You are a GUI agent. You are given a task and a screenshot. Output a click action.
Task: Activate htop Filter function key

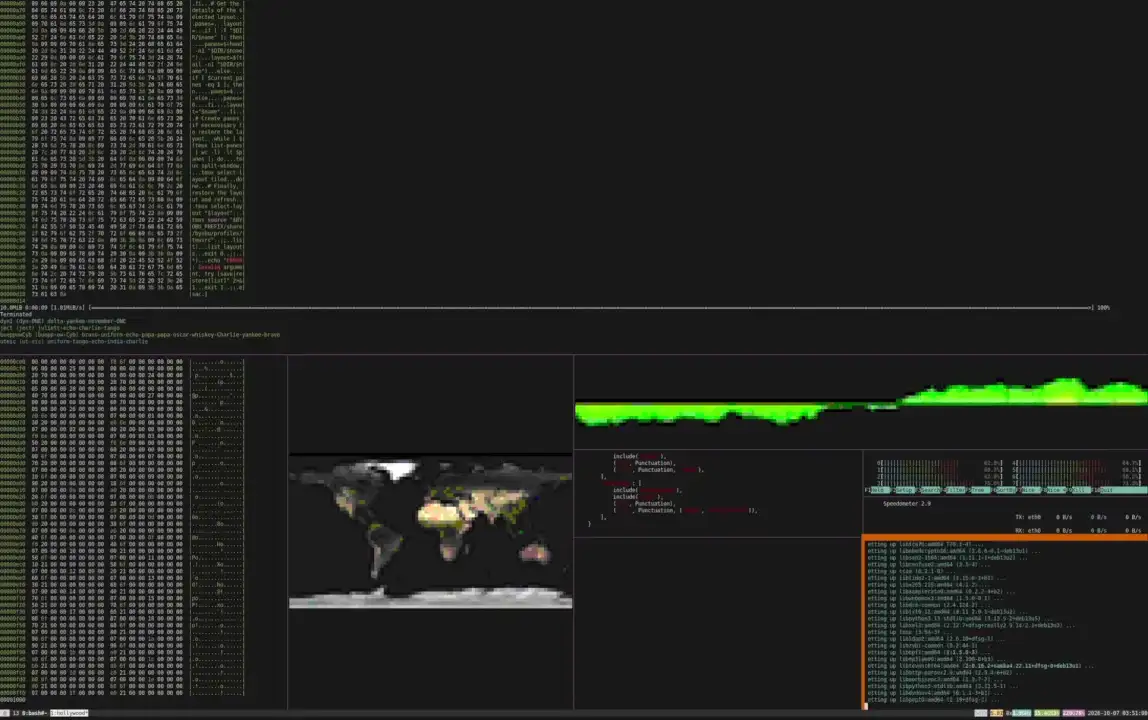pyautogui.click(x=955, y=490)
